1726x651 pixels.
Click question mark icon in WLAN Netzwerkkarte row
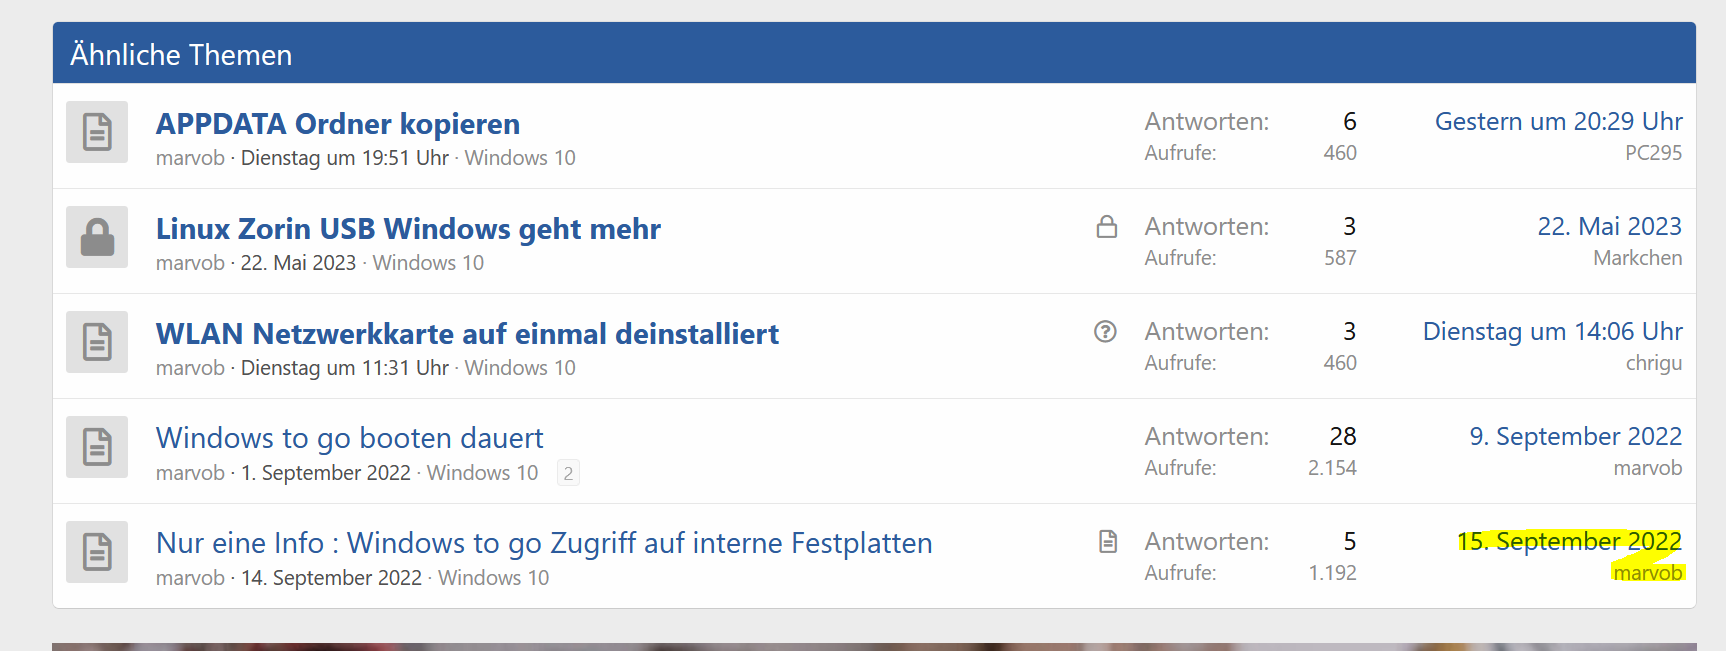pyautogui.click(x=1105, y=332)
